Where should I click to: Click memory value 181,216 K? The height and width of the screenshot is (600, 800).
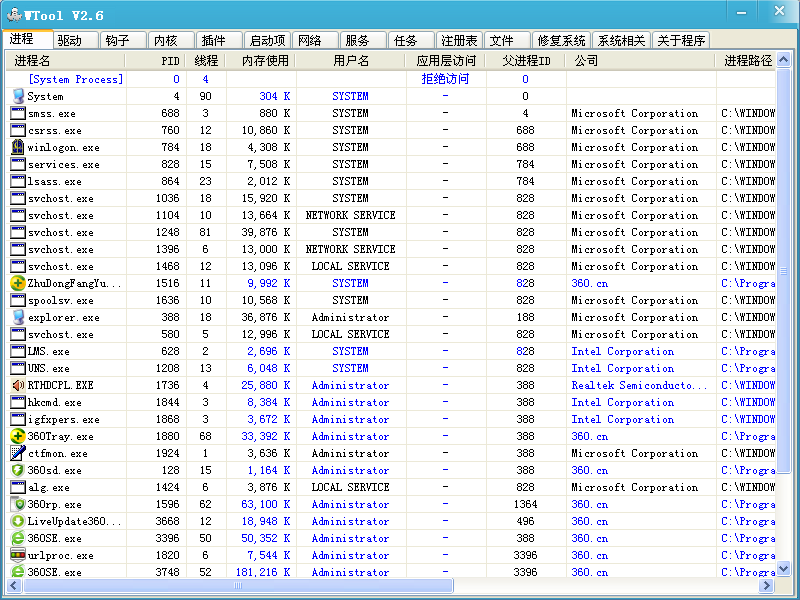(263, 572)
